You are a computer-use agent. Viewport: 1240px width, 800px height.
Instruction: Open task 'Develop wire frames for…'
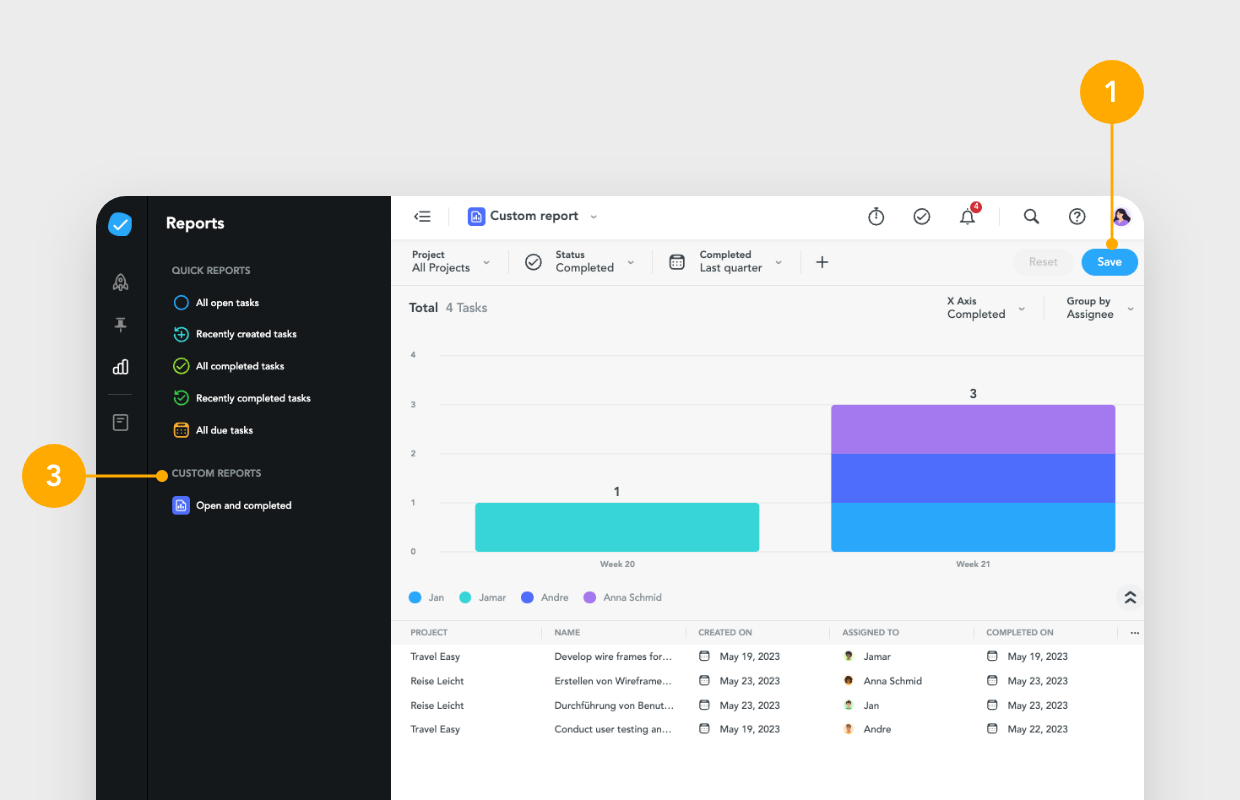click(x=613, y=657)
